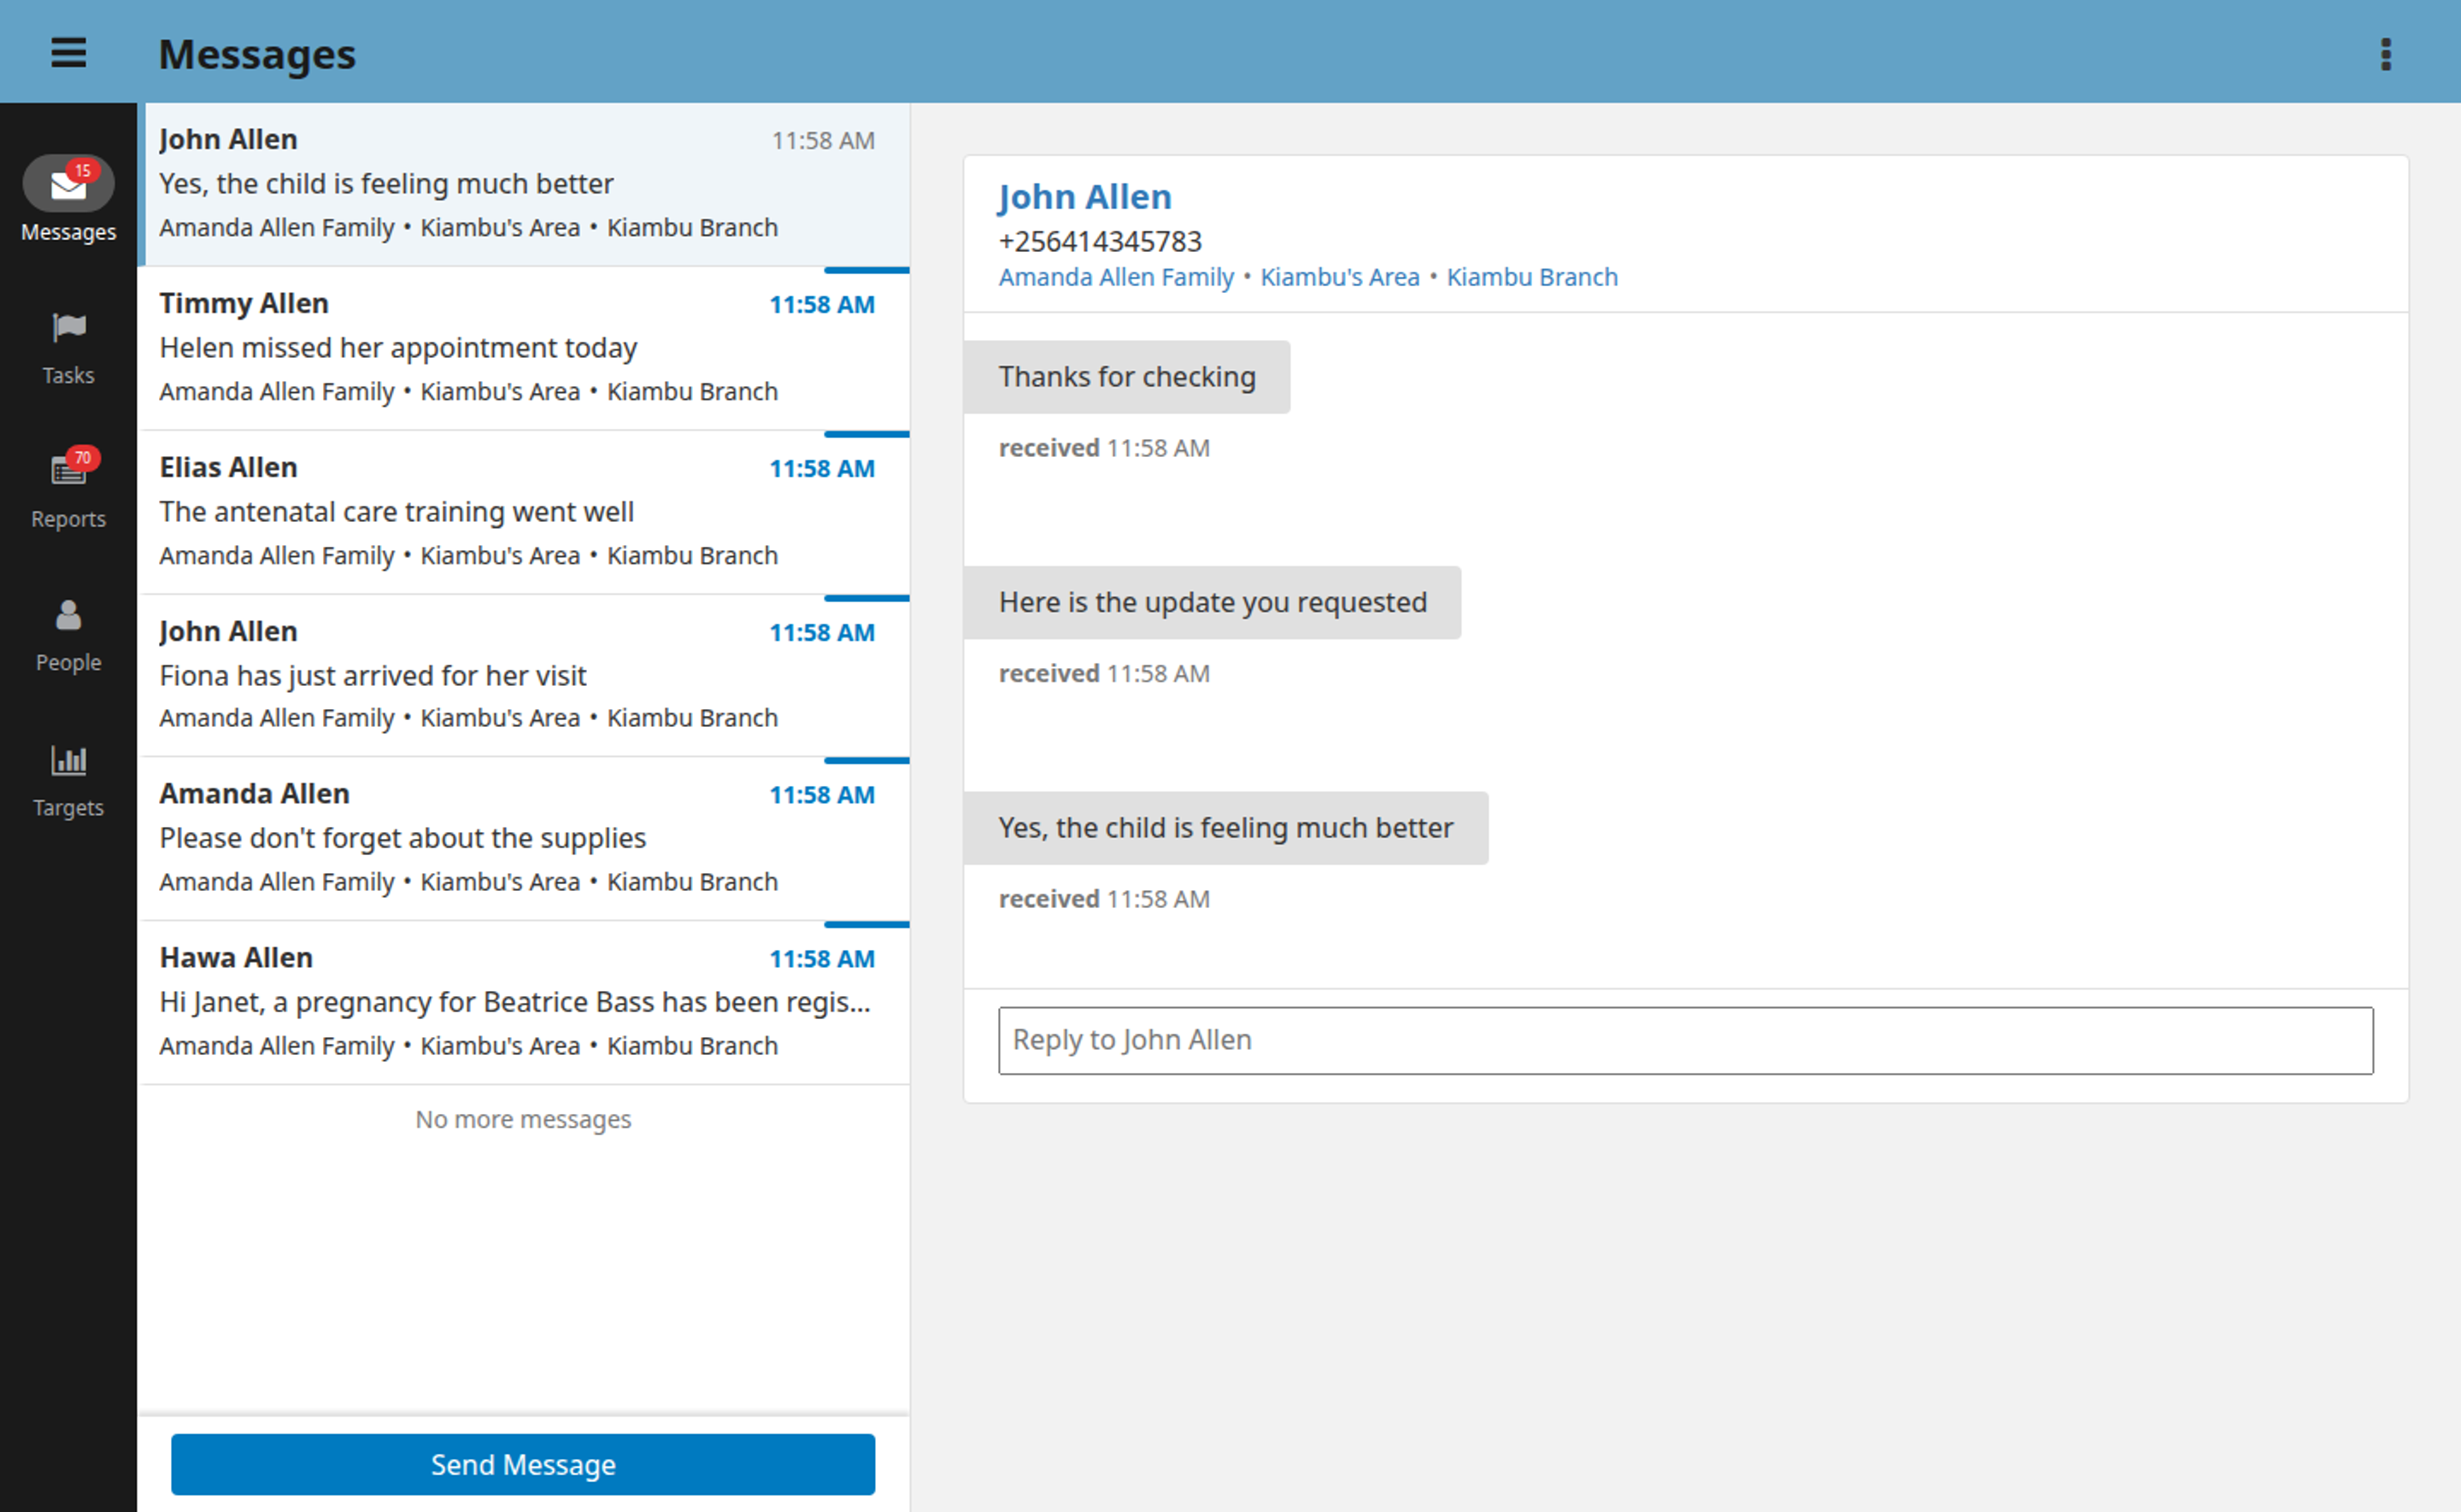
Task: Click the Send Message button
Action: coord(522,1464)
